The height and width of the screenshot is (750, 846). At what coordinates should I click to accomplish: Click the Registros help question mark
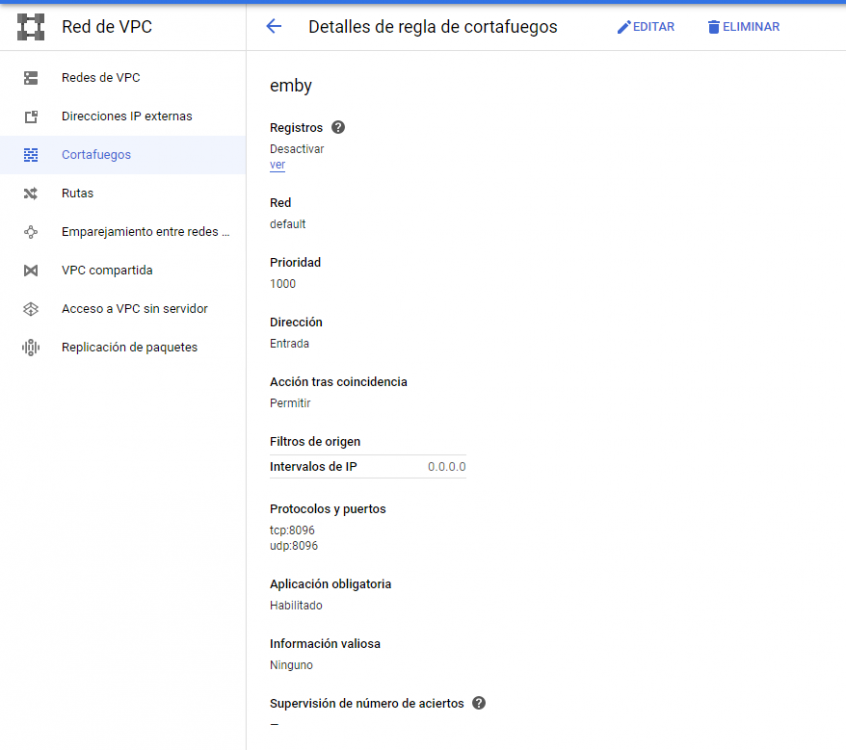tap(337, 127)
